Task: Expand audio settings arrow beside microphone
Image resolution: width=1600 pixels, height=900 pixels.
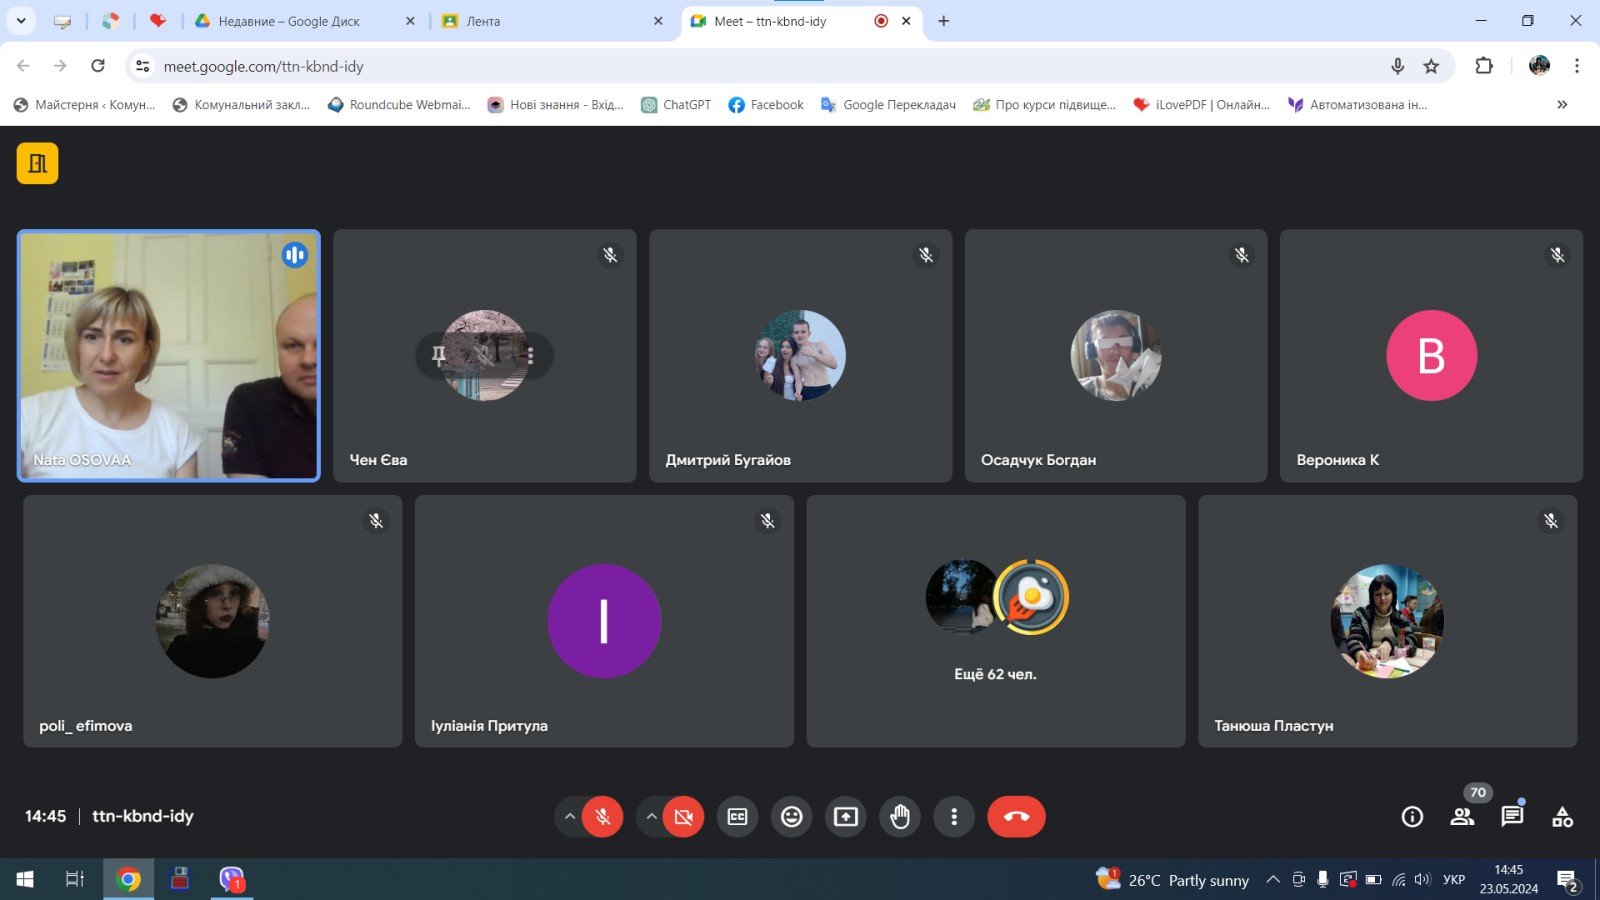Action: pyautogui.click(x=570, y=817)
